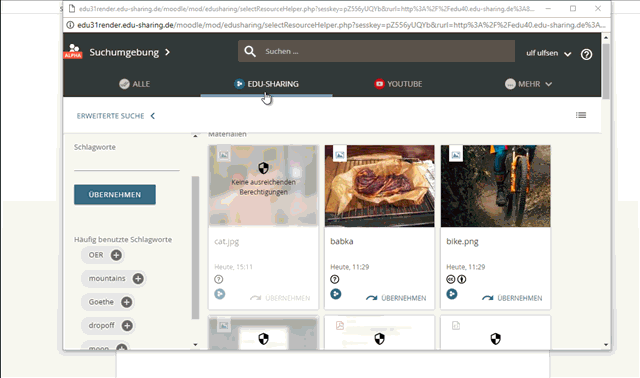
Task: Click the edu-sharing source icon on cat.jpg card
Action: click(x=220, y=294)
